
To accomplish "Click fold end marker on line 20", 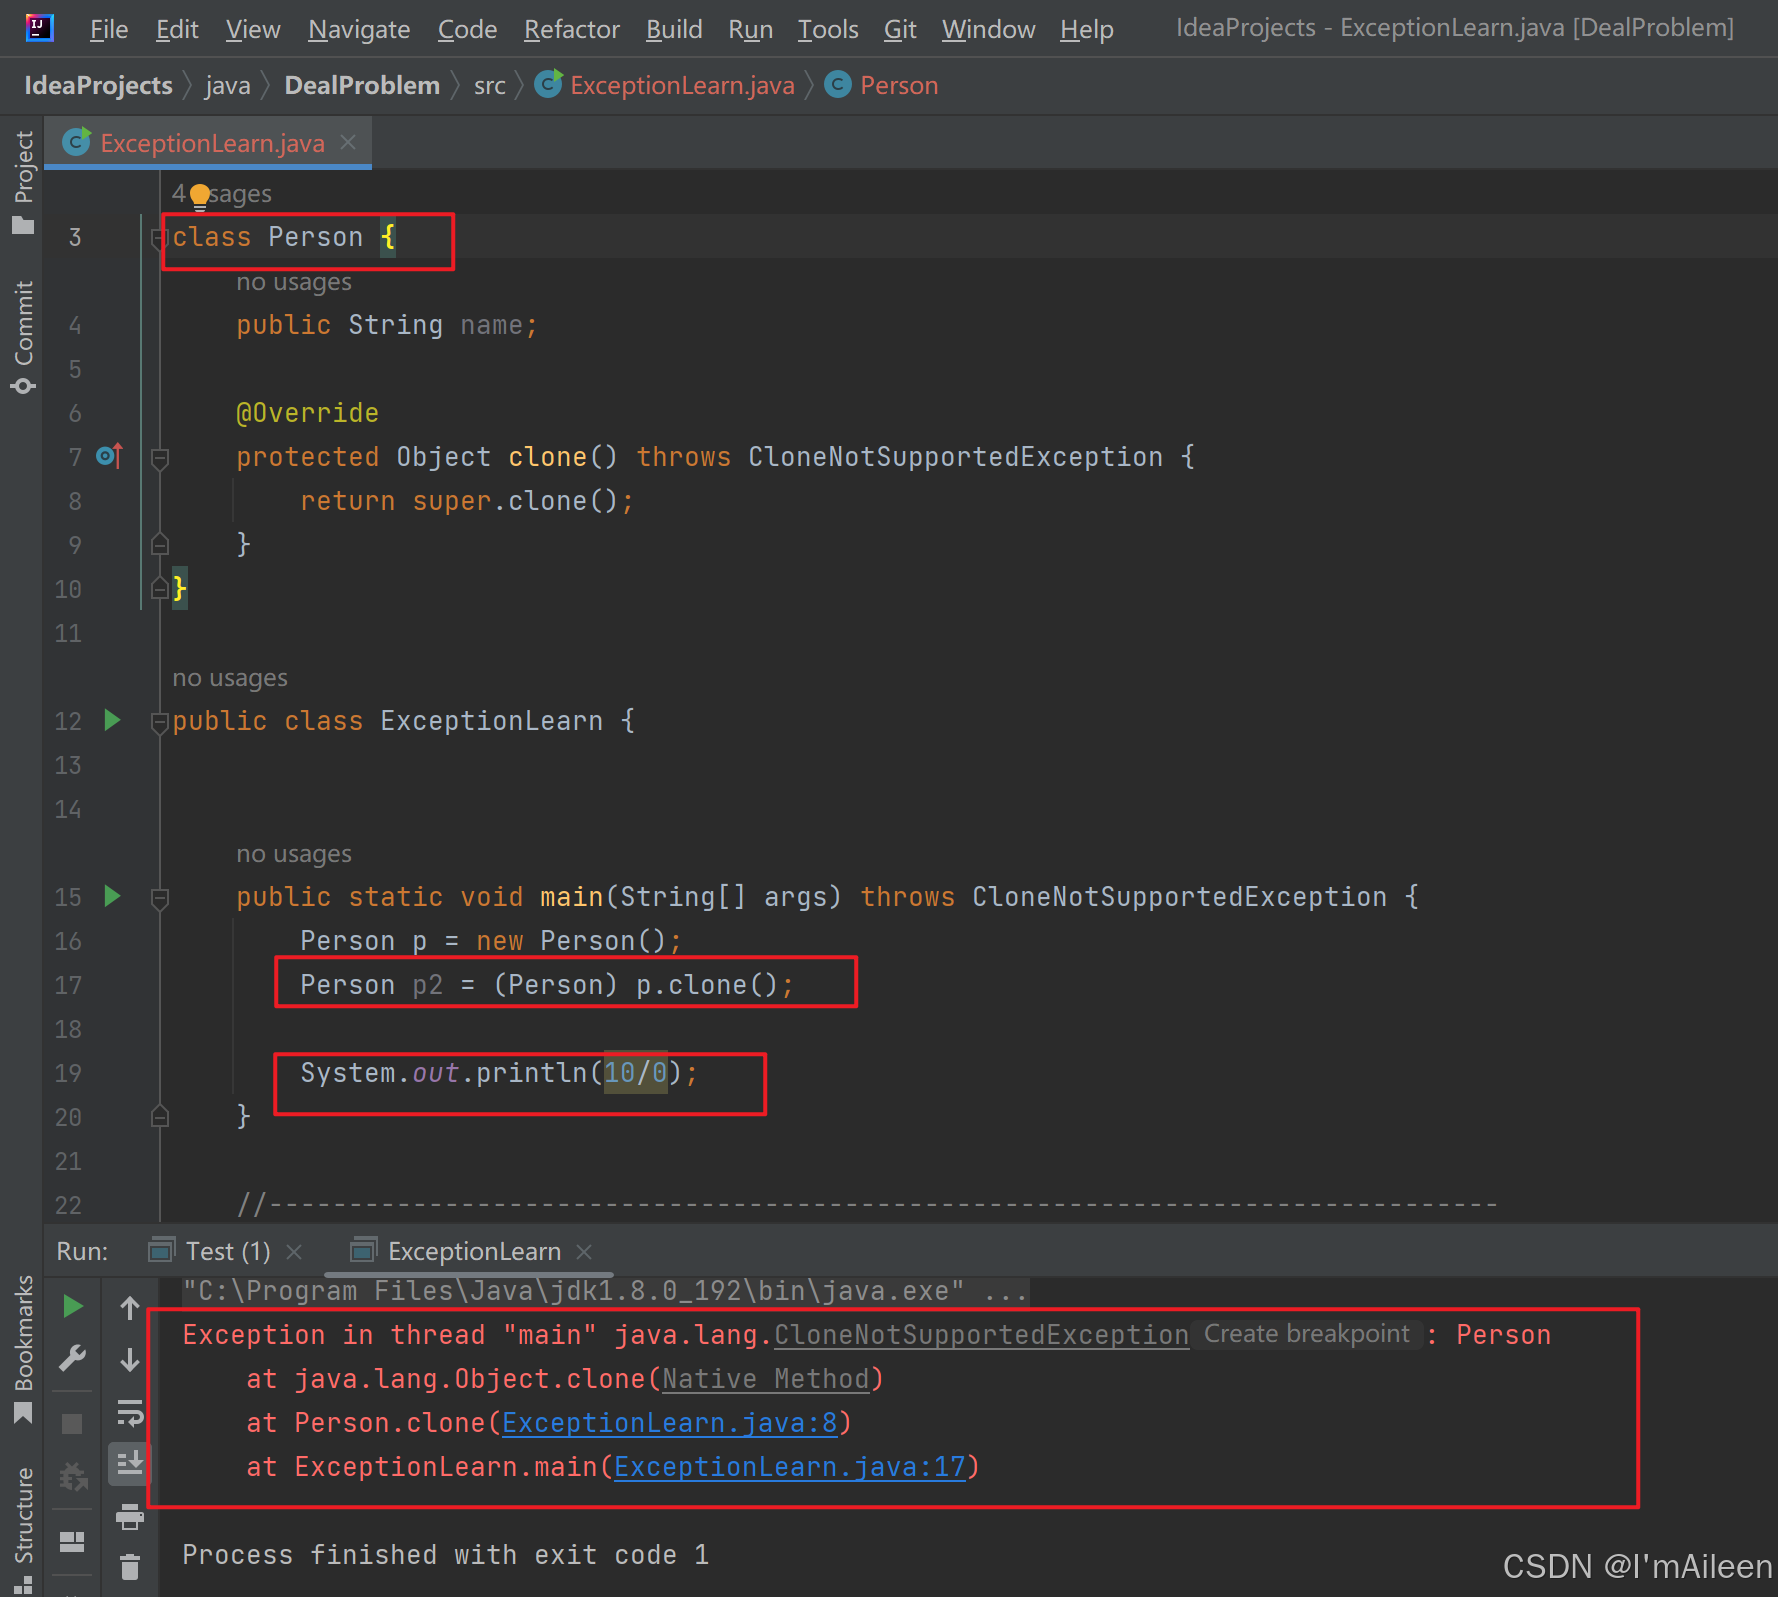I will [159, 1116].
